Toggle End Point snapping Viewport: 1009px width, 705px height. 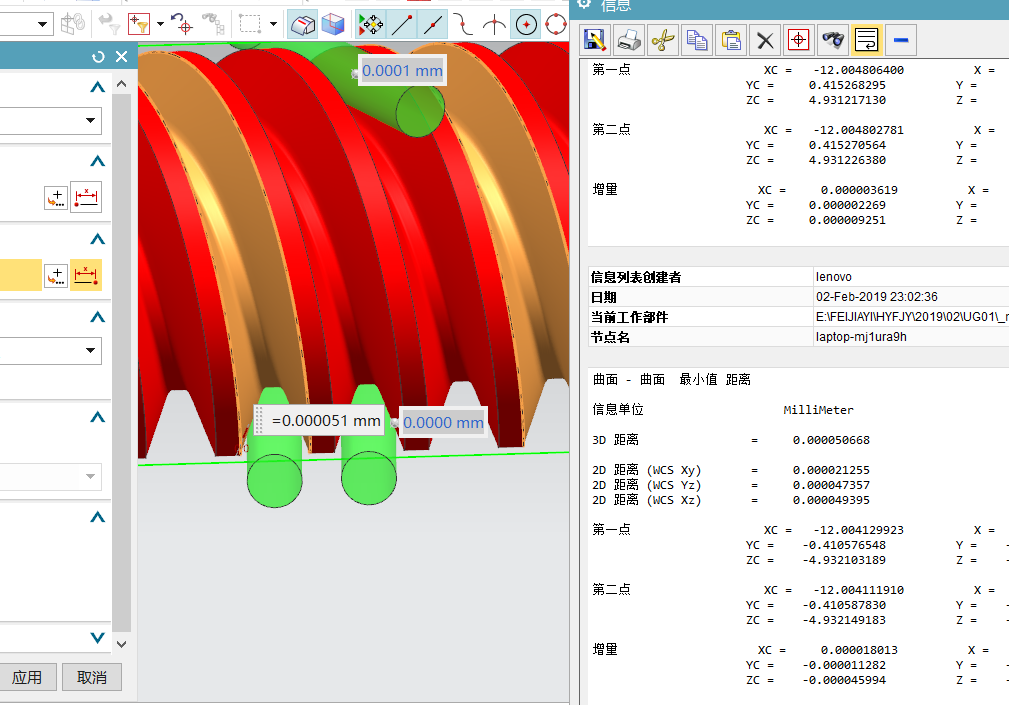[402, 24]
